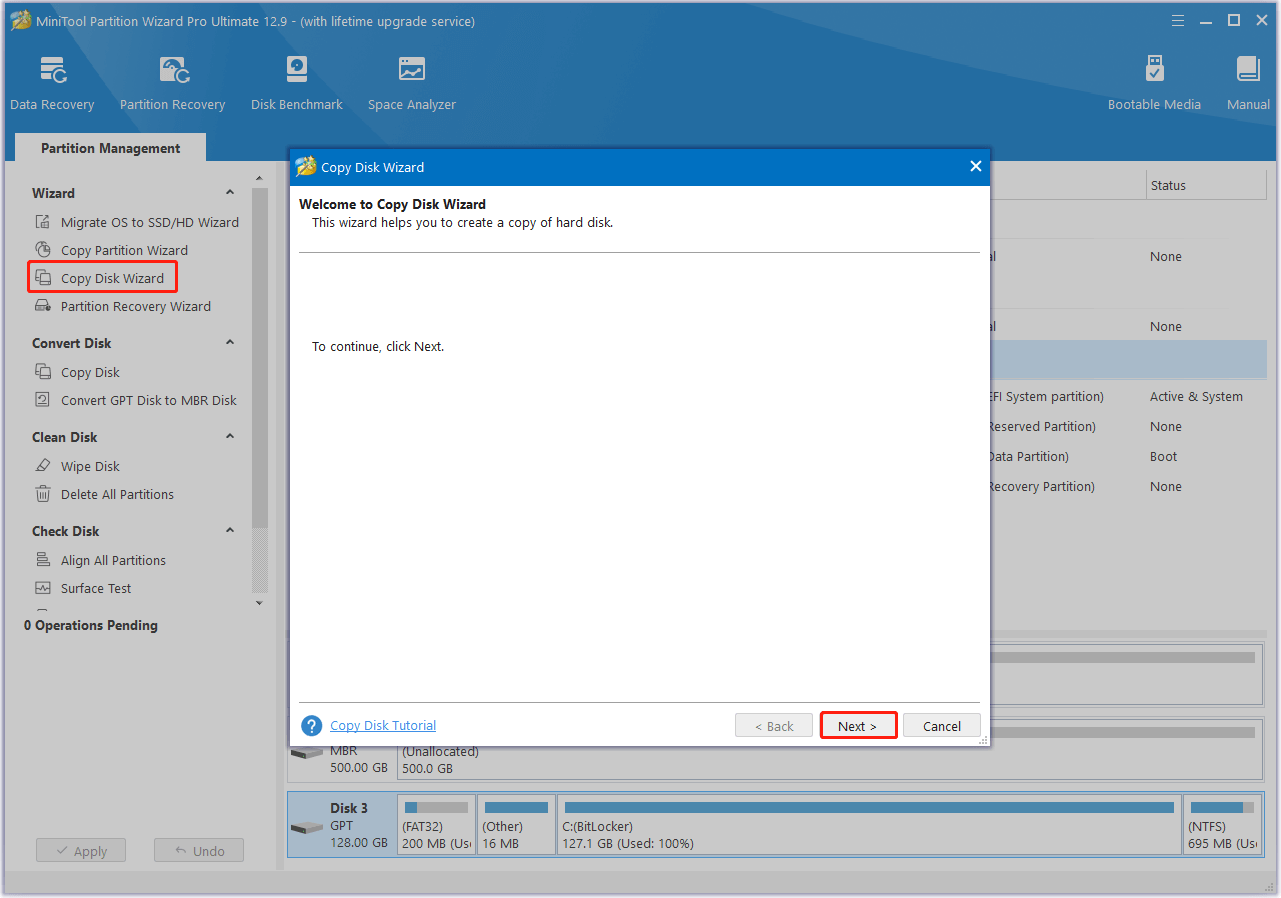This screenshot has width=1281, height=898.
Task: Click Disk 3 drive icon
Action: 307,828
